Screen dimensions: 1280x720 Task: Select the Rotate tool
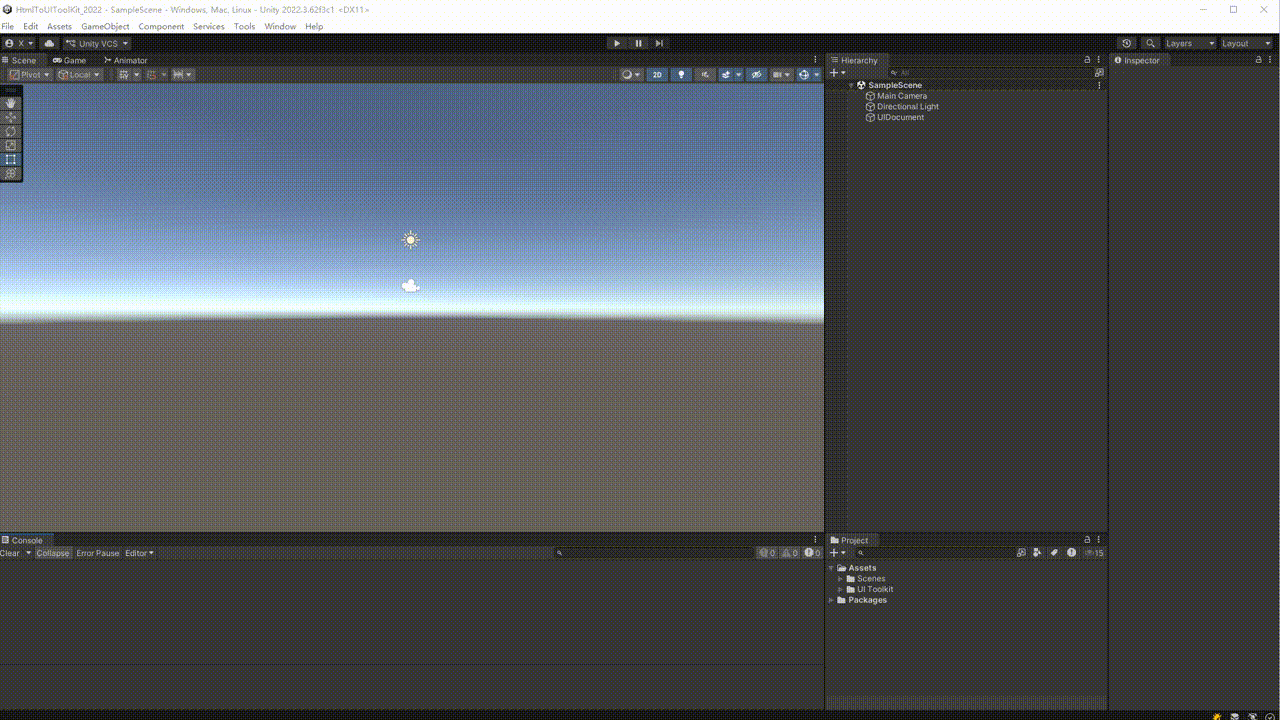tap(11, 131)
